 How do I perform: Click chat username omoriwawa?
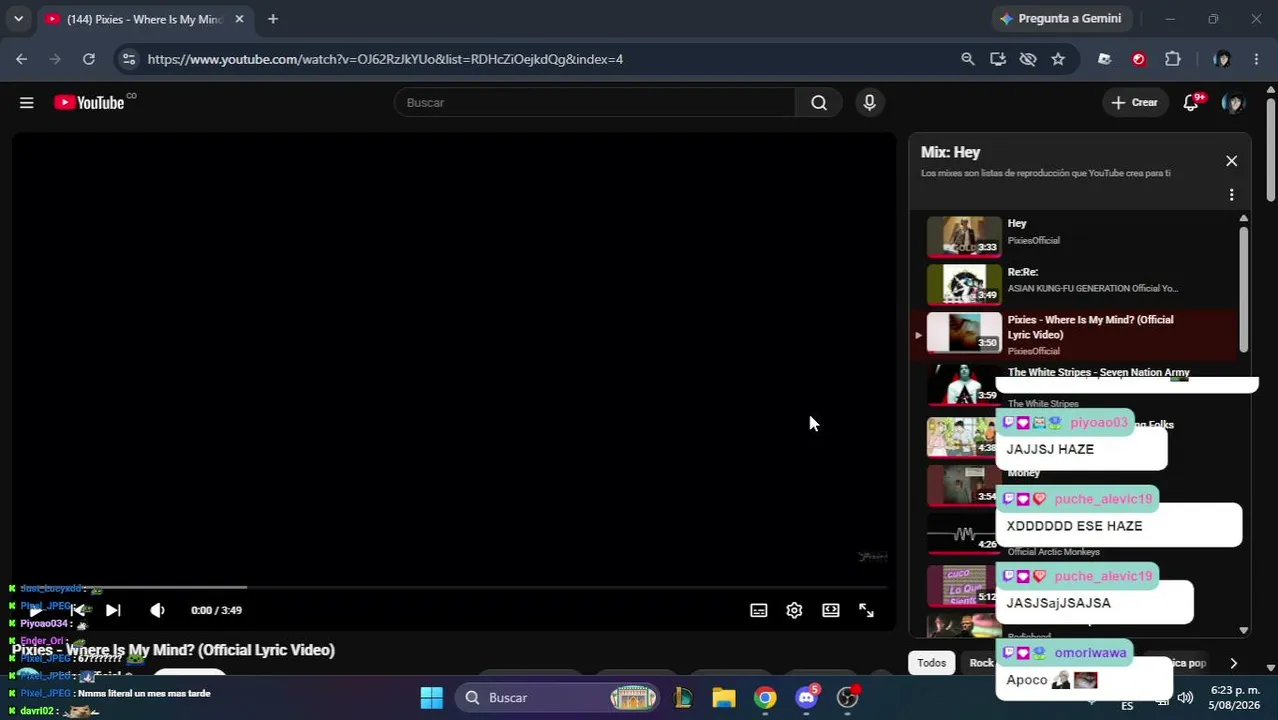tap(1090, 653)
